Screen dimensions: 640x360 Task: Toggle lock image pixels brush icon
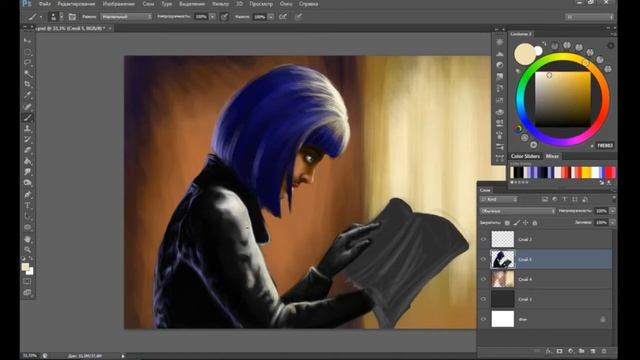point(517,223)
